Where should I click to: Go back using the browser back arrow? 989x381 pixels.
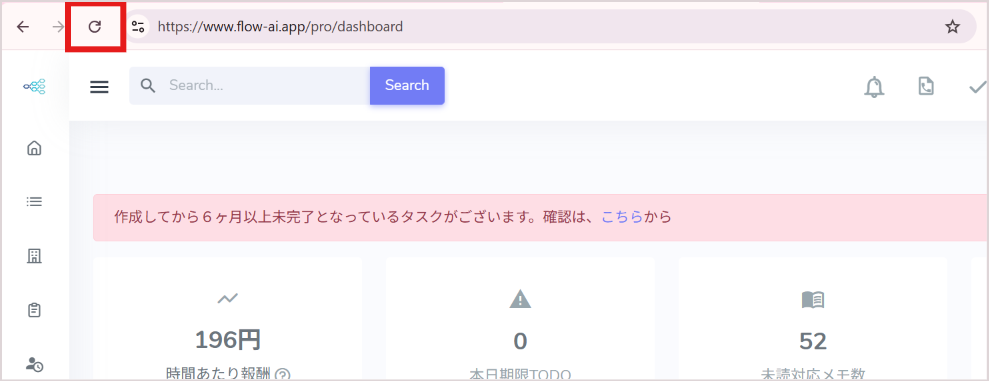click(23, 26)
